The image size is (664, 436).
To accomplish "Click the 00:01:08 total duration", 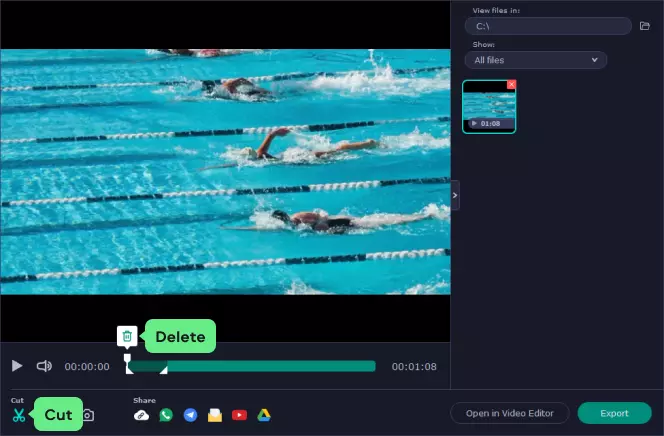I will point(414,367).
